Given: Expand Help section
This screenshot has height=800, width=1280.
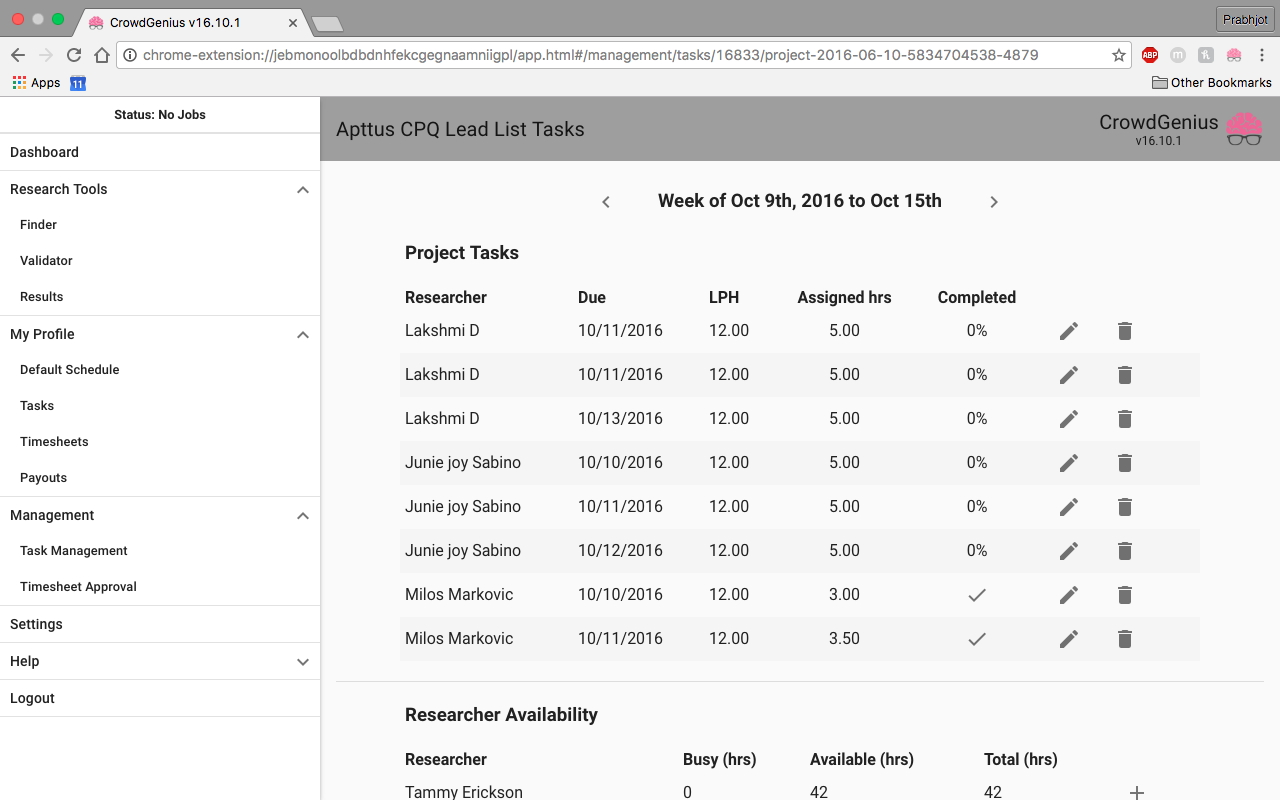Looking at the screenshot, I should [x=303, y=662].
